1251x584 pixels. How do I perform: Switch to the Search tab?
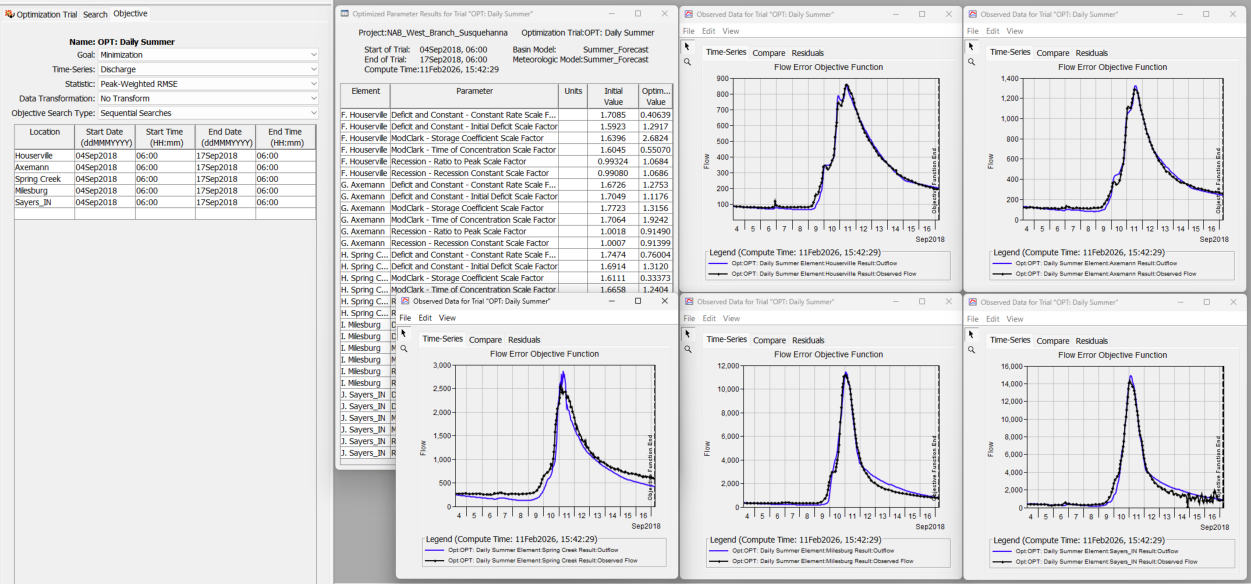[95, 14]
